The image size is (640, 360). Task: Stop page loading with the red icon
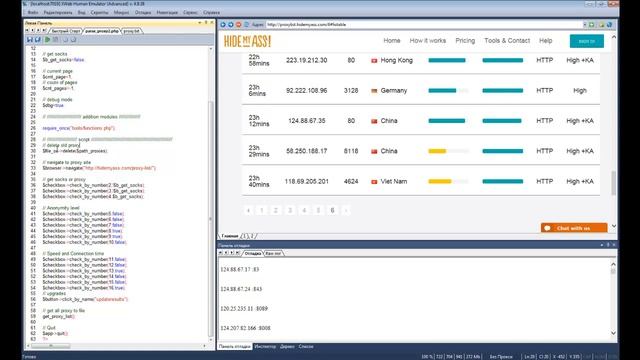[239, 24]
